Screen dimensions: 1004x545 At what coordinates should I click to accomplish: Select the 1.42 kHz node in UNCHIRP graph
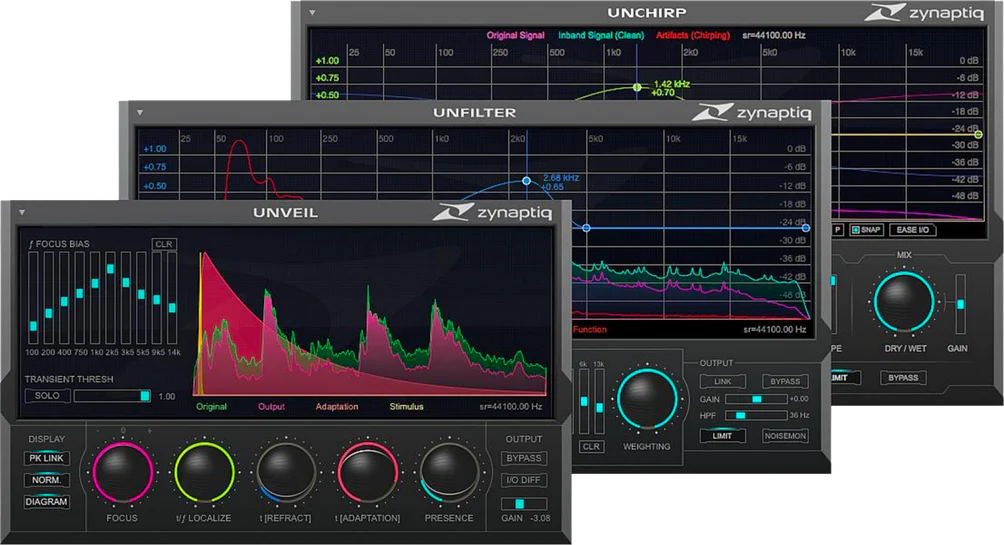tap(637, 87)
